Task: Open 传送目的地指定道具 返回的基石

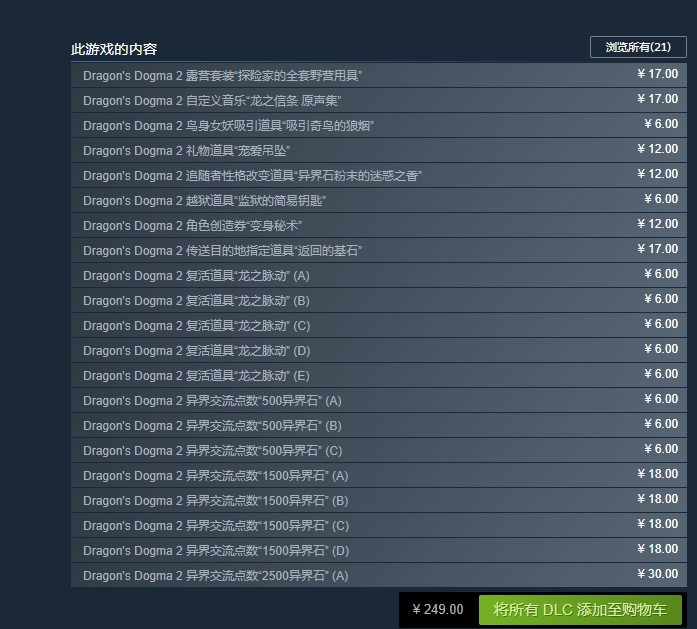Action: pyautogui.click(x=222, y=250)
